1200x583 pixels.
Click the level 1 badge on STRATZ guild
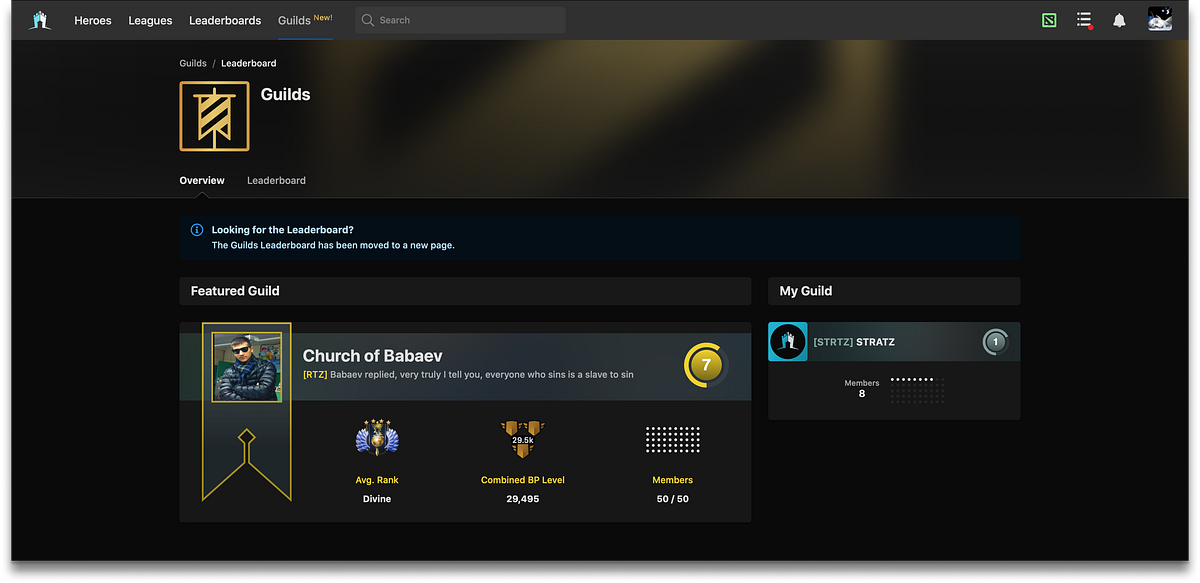coord(994,342)
